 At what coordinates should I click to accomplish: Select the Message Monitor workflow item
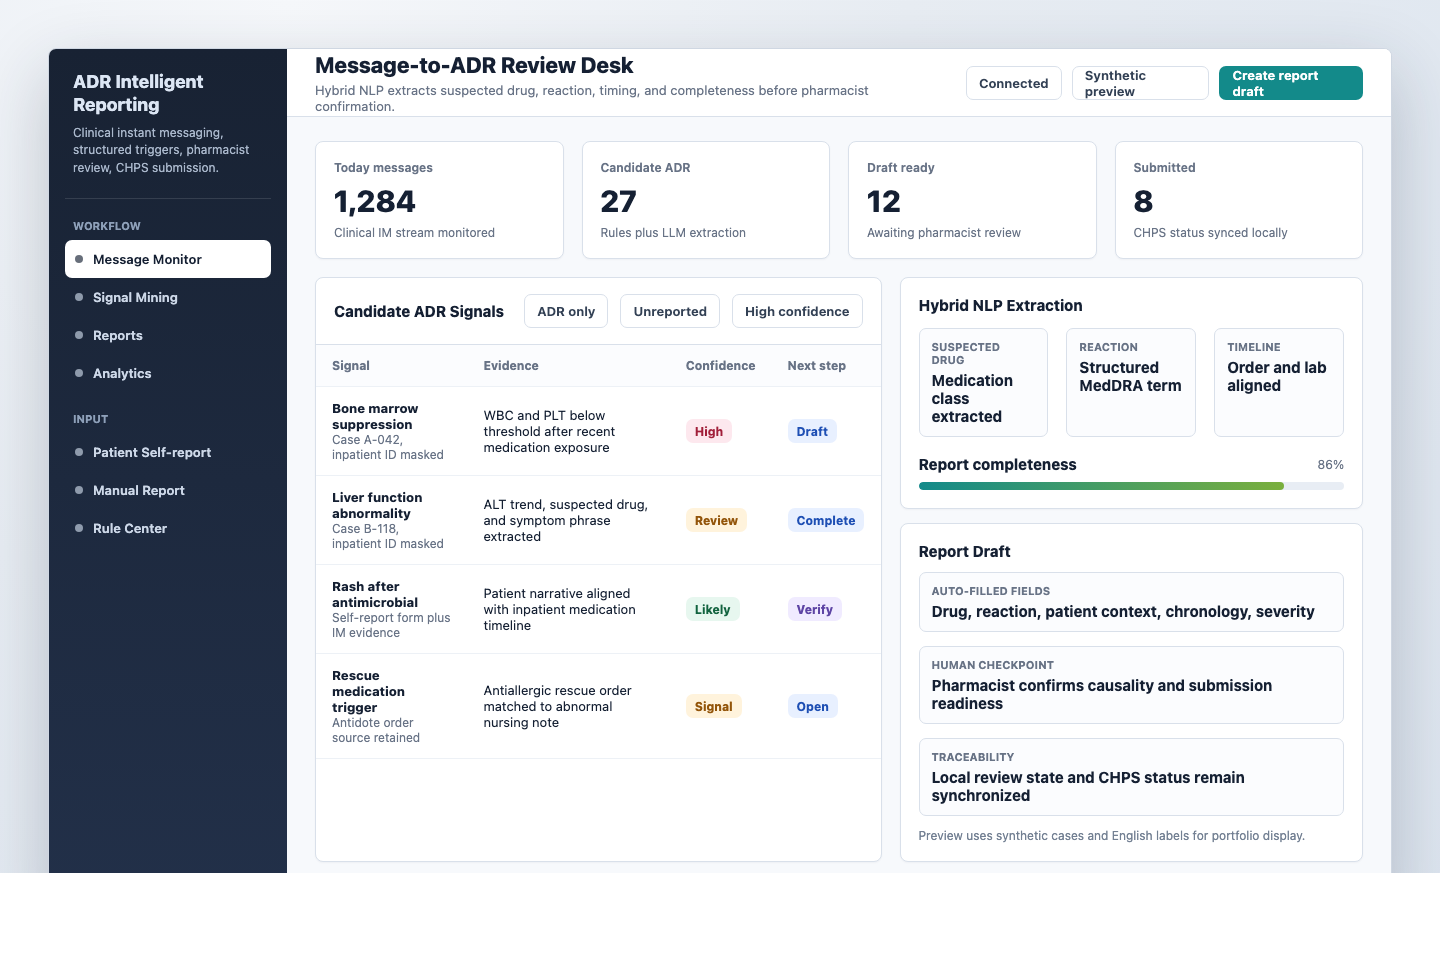point(167,259)
